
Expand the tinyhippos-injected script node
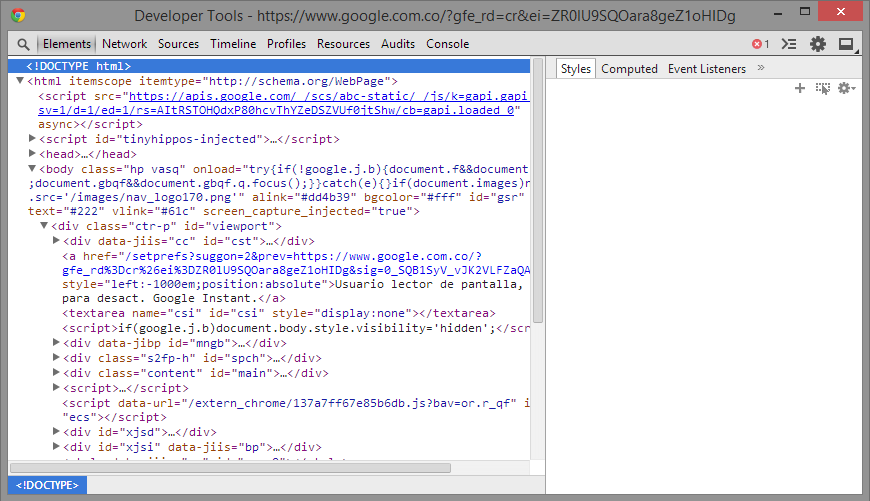tap(32, 138)
